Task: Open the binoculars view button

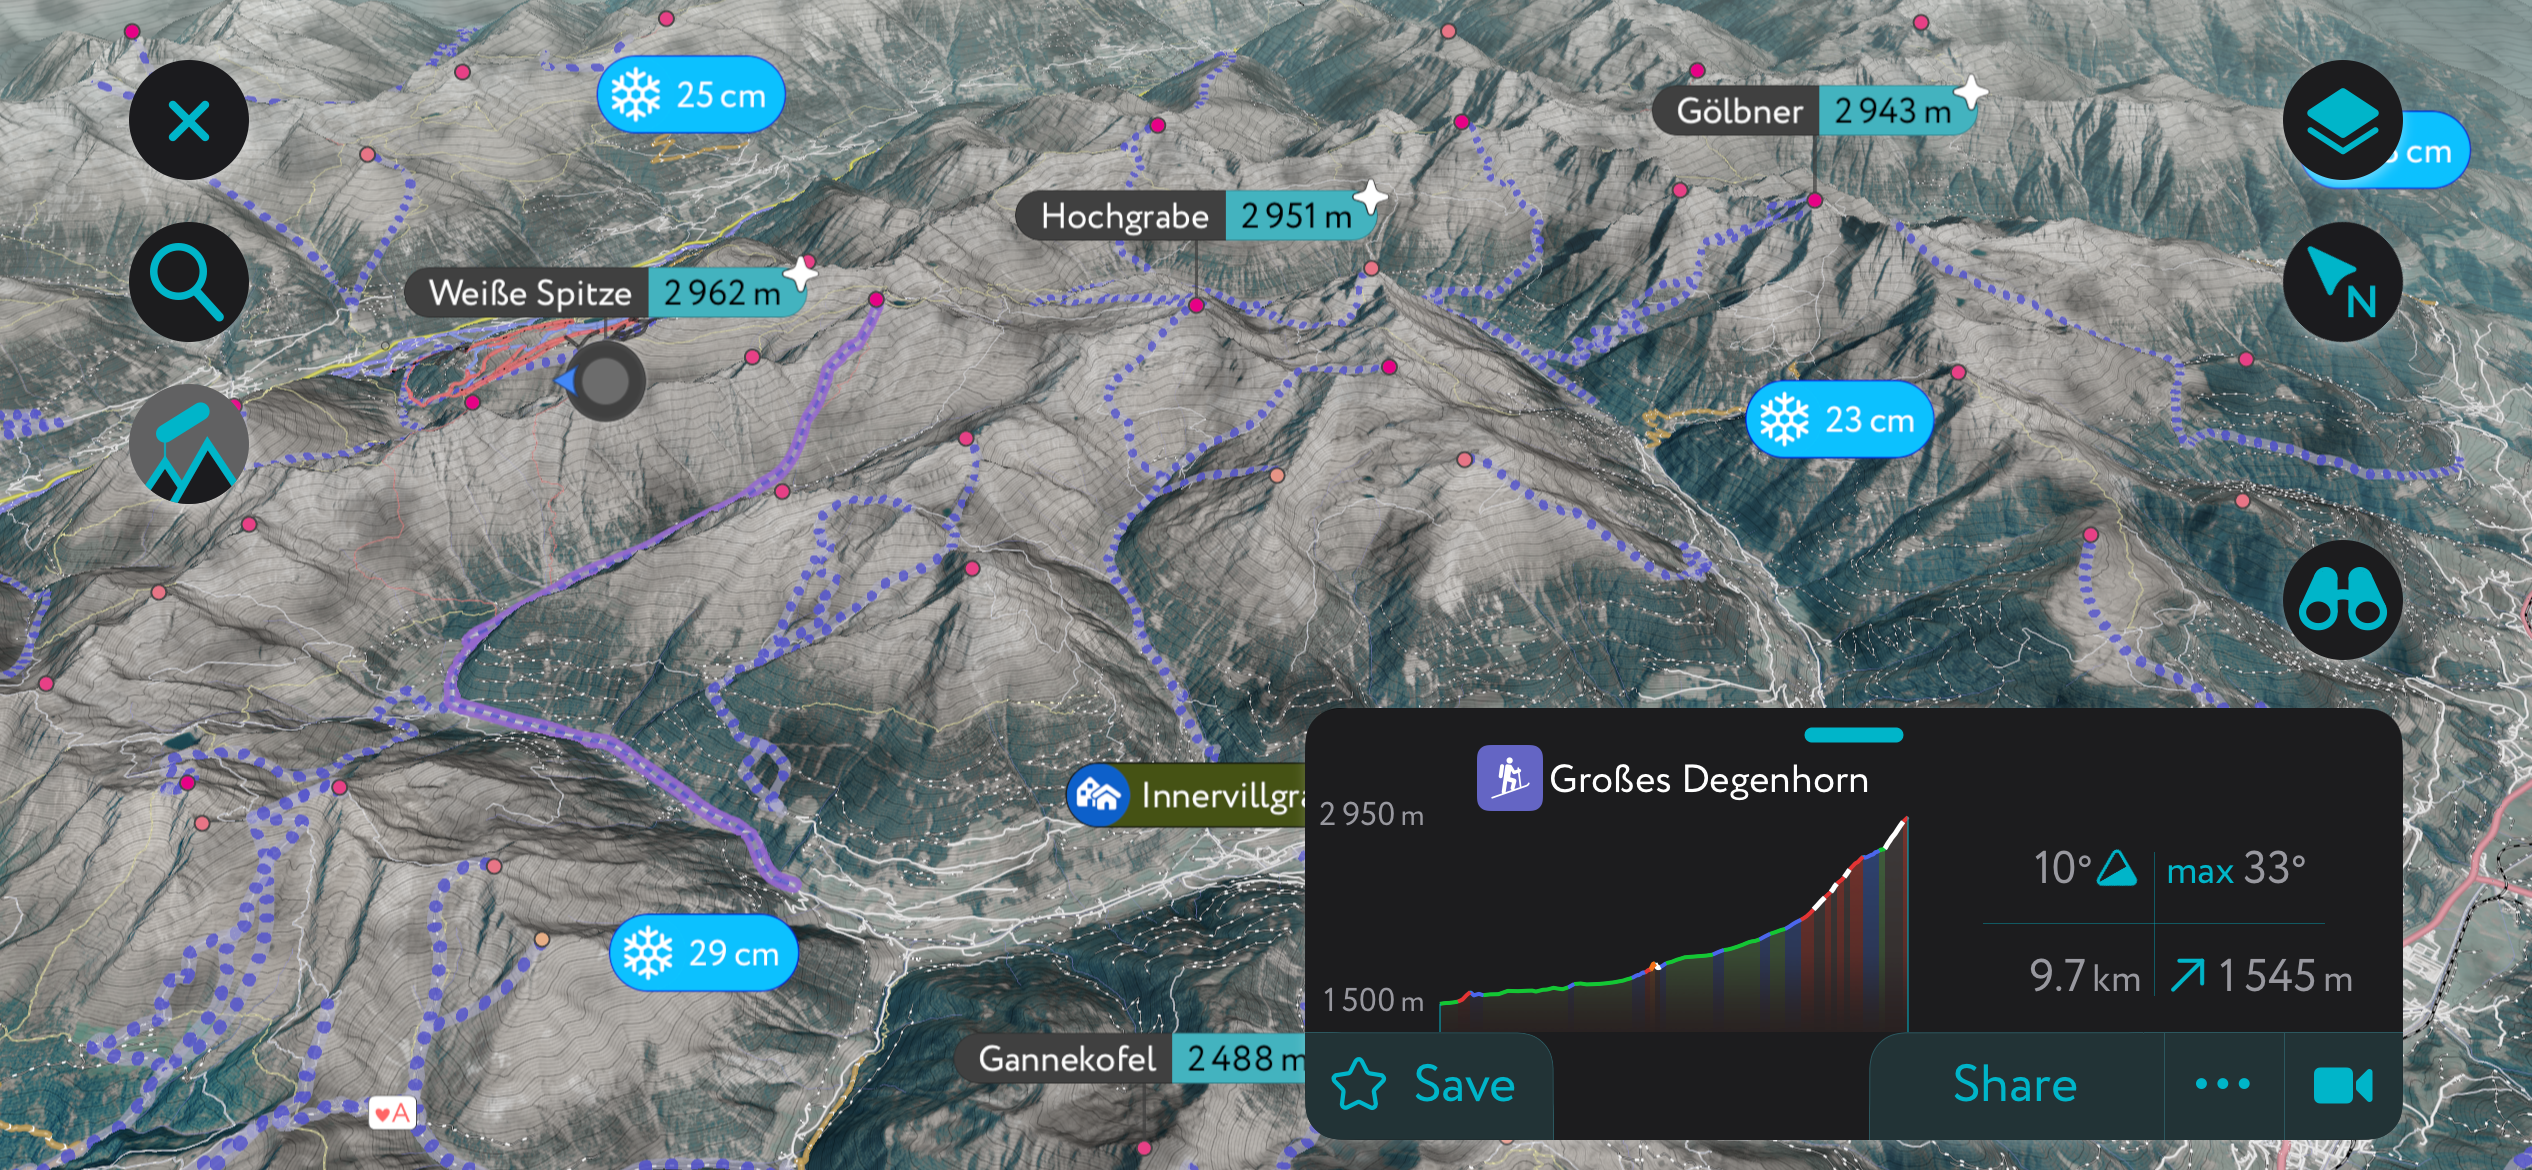Action: pyautogui.click(x=2342, y=600)
